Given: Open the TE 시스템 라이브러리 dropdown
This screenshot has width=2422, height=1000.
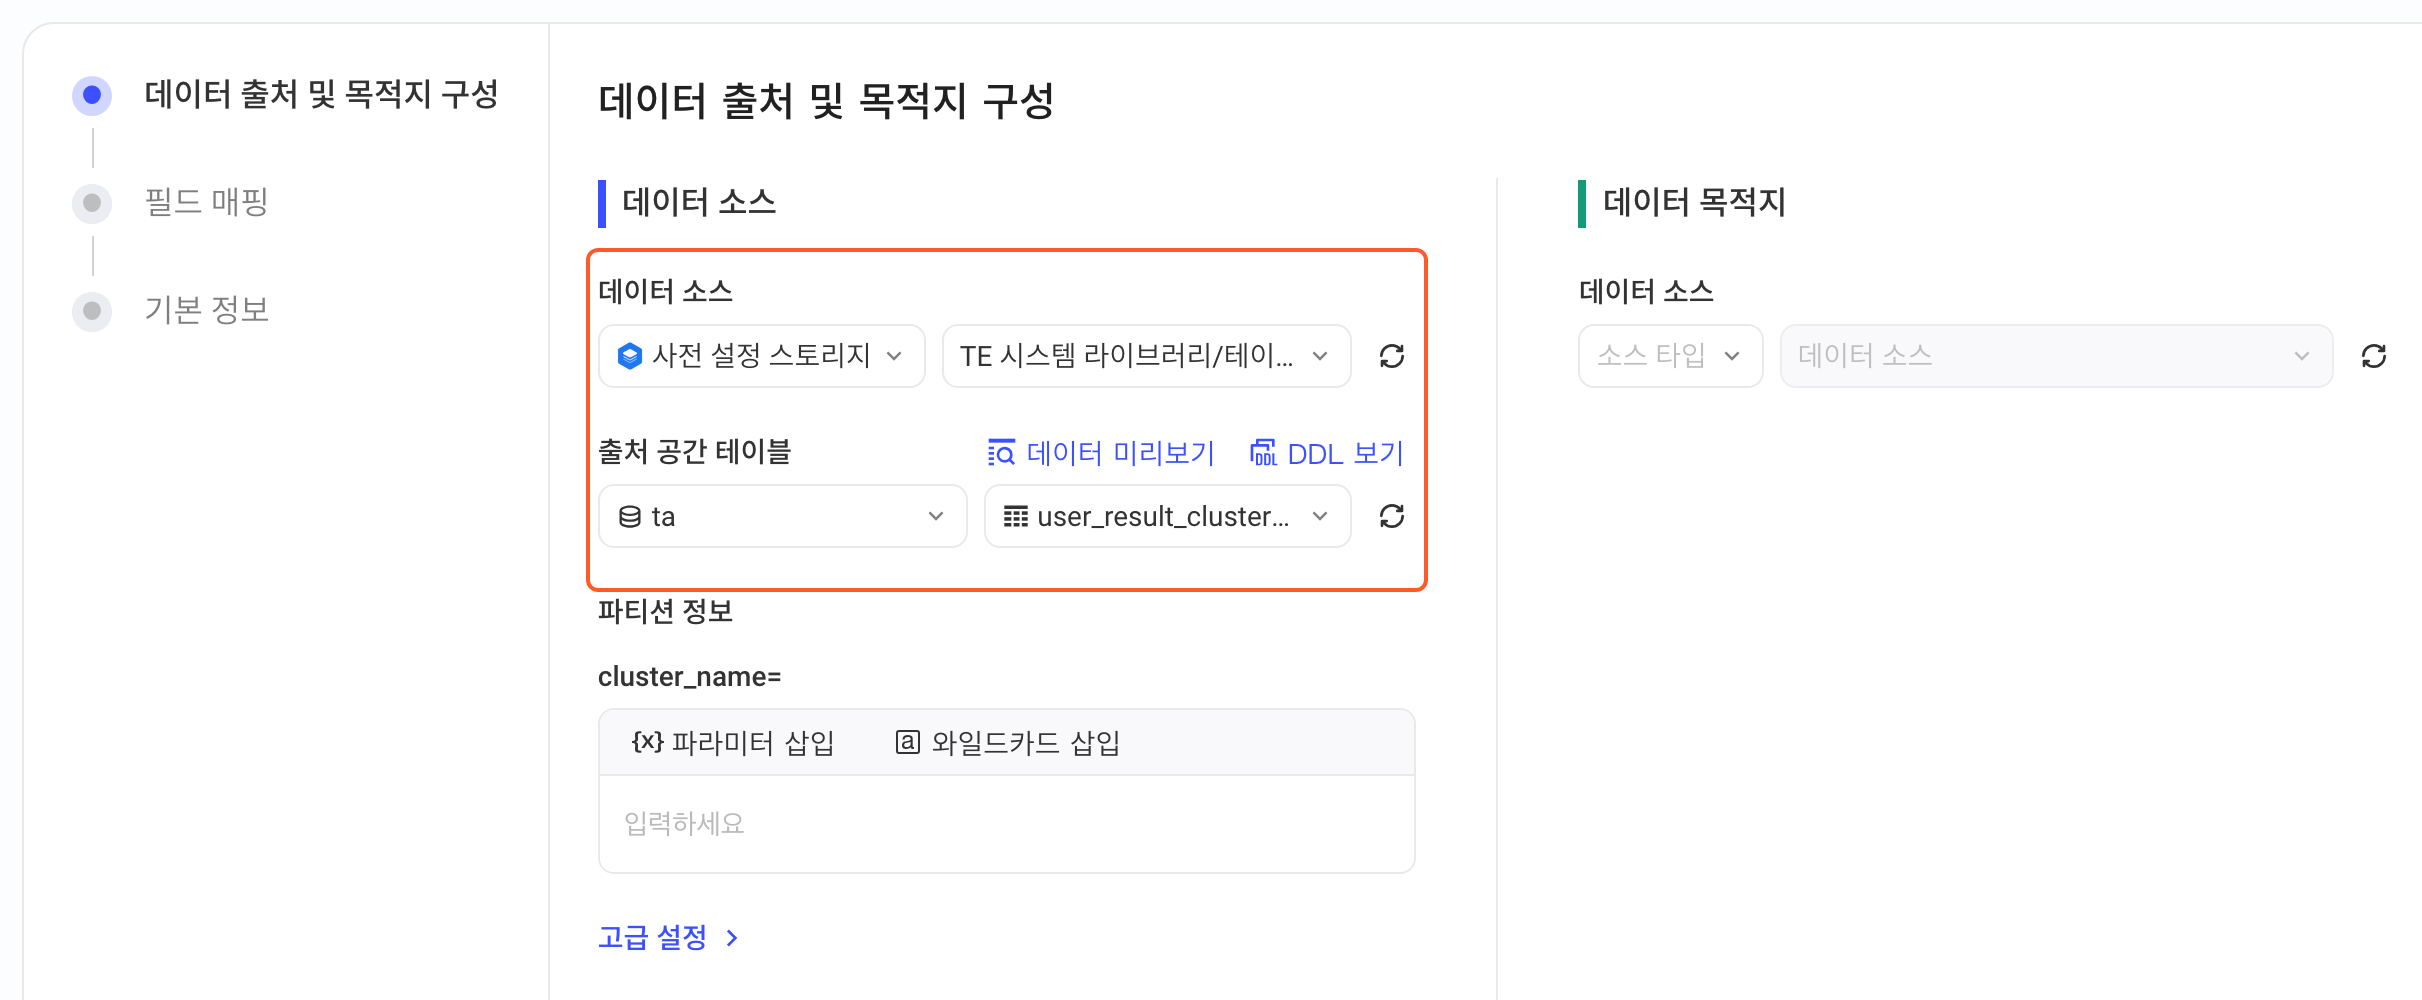Looking at the screenshot, I should click(1146, 356).
